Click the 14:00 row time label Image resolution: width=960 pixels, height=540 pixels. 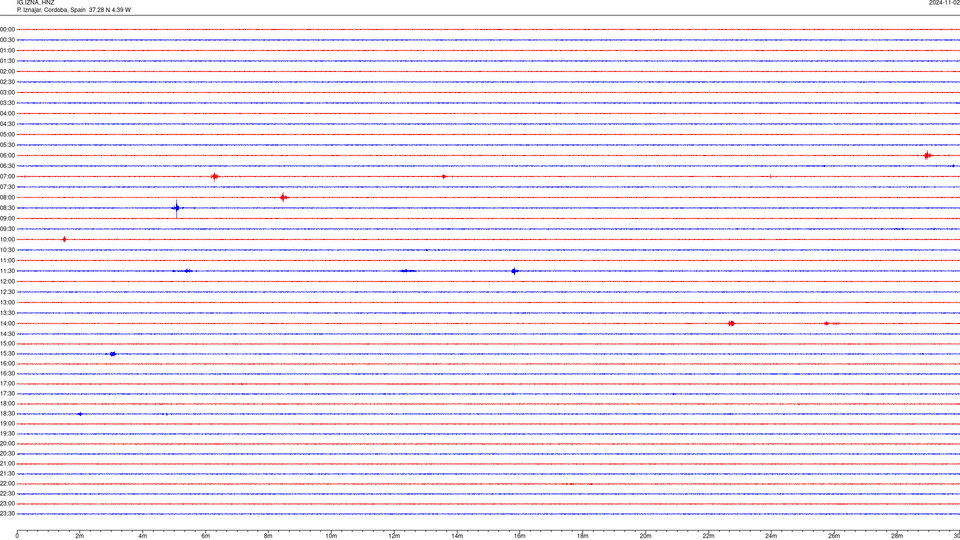[x=7, y=323]
